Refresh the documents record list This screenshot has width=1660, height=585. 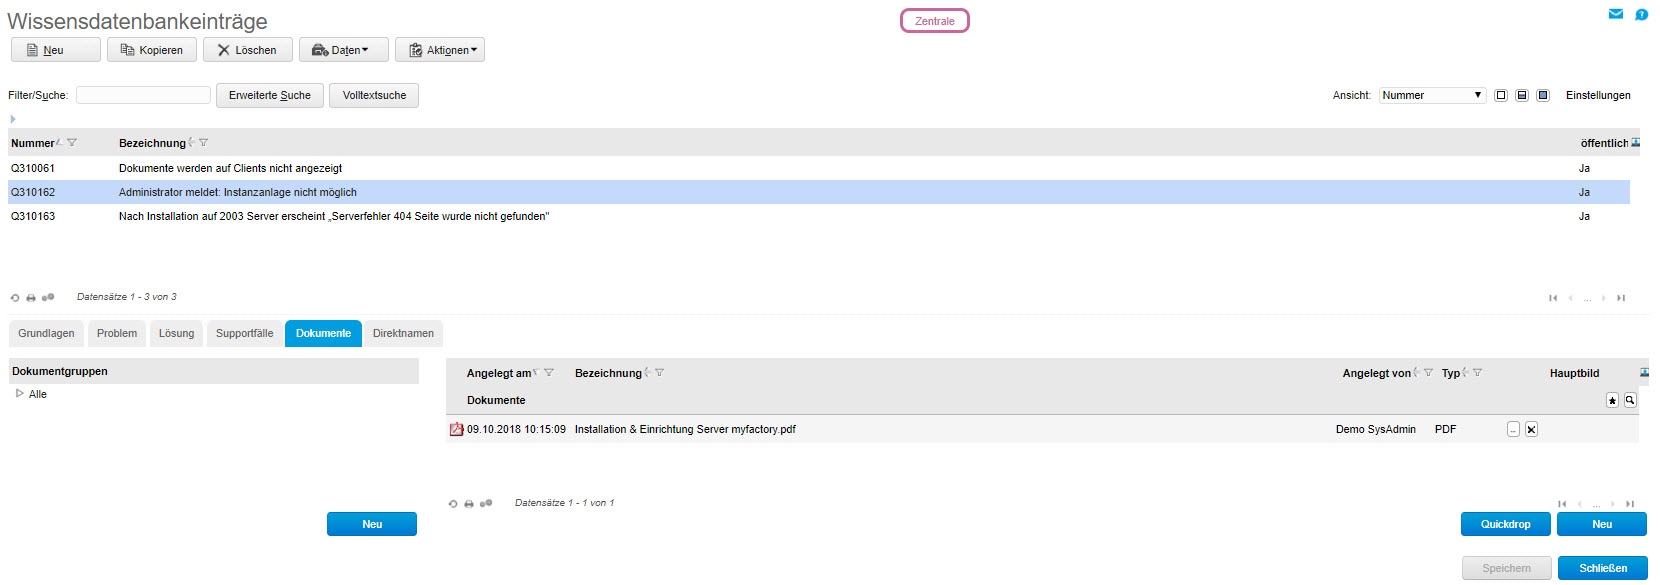(453, 504)
